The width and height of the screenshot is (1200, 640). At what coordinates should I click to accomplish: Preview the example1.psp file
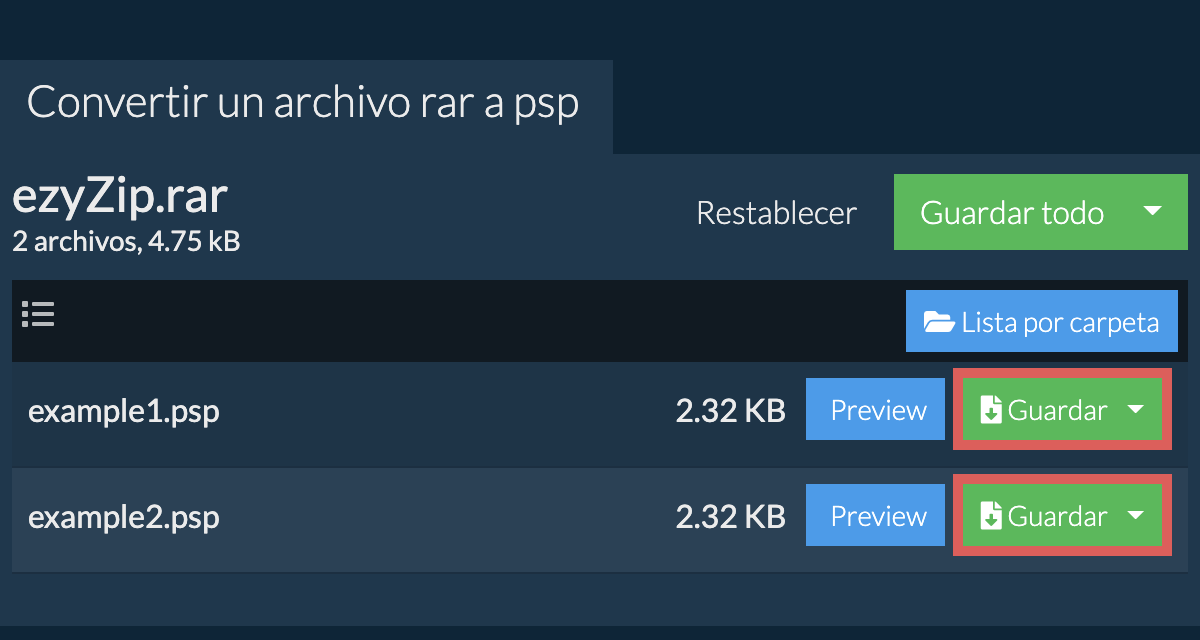point(877,410)
